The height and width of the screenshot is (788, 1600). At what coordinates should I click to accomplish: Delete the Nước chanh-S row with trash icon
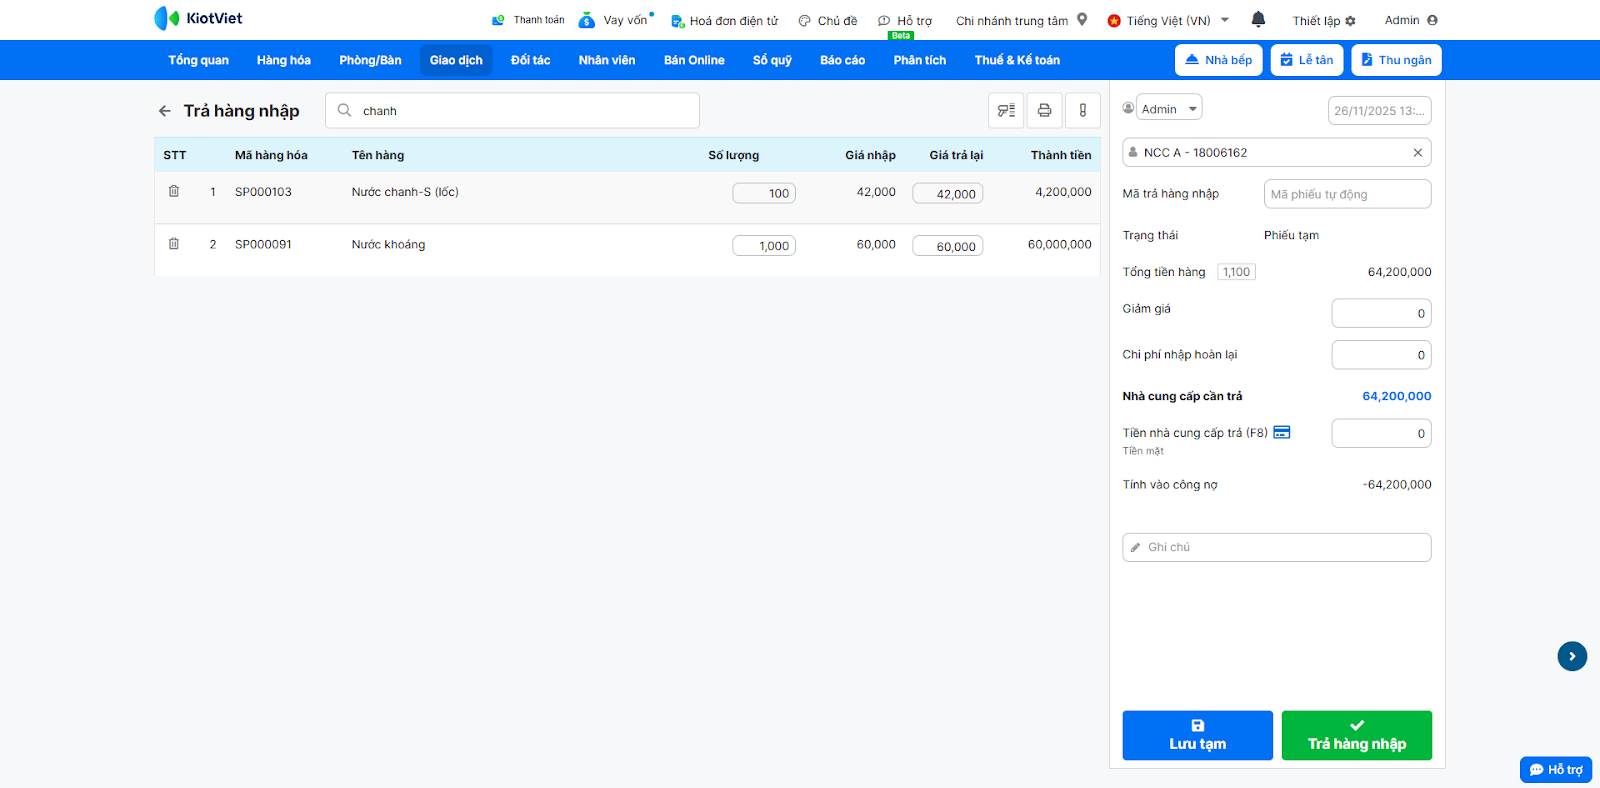[174, 191]
